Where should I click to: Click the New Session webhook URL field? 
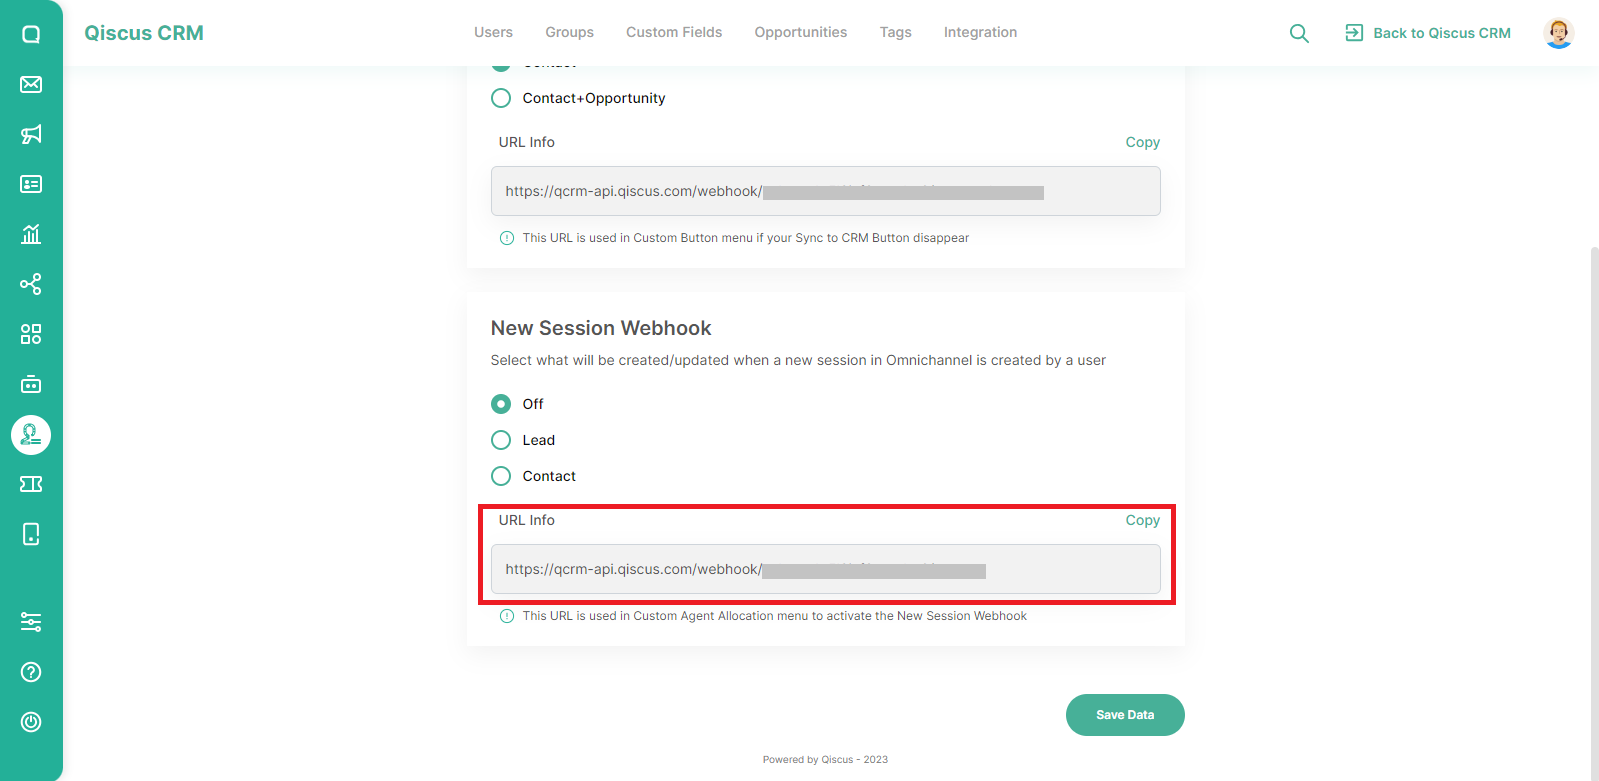pos(826,569)
